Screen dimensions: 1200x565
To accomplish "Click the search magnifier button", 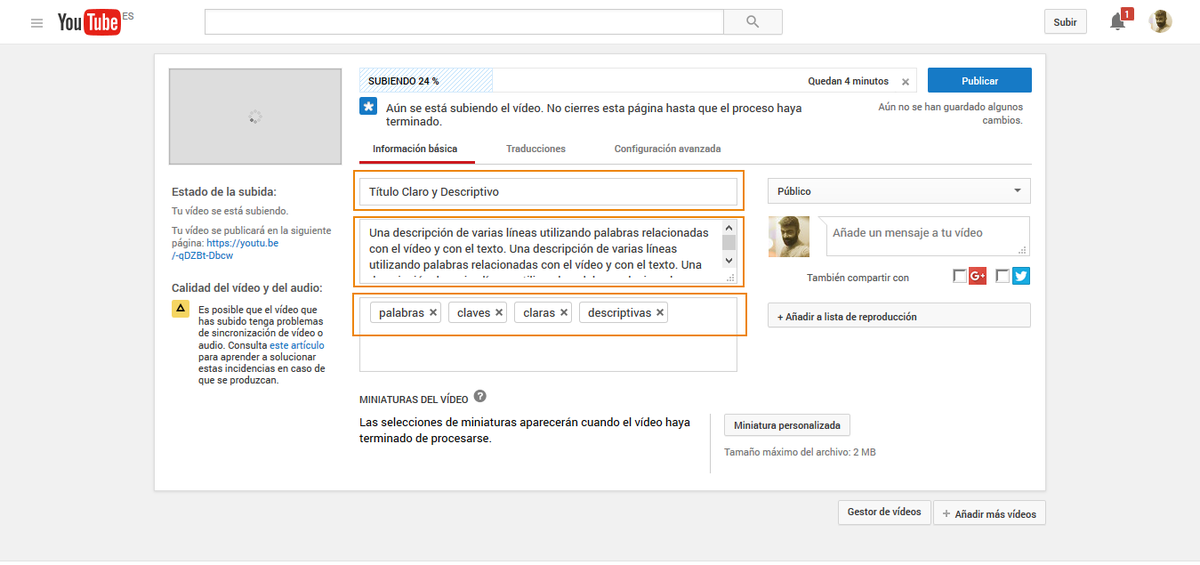I will tap(753, 22).
